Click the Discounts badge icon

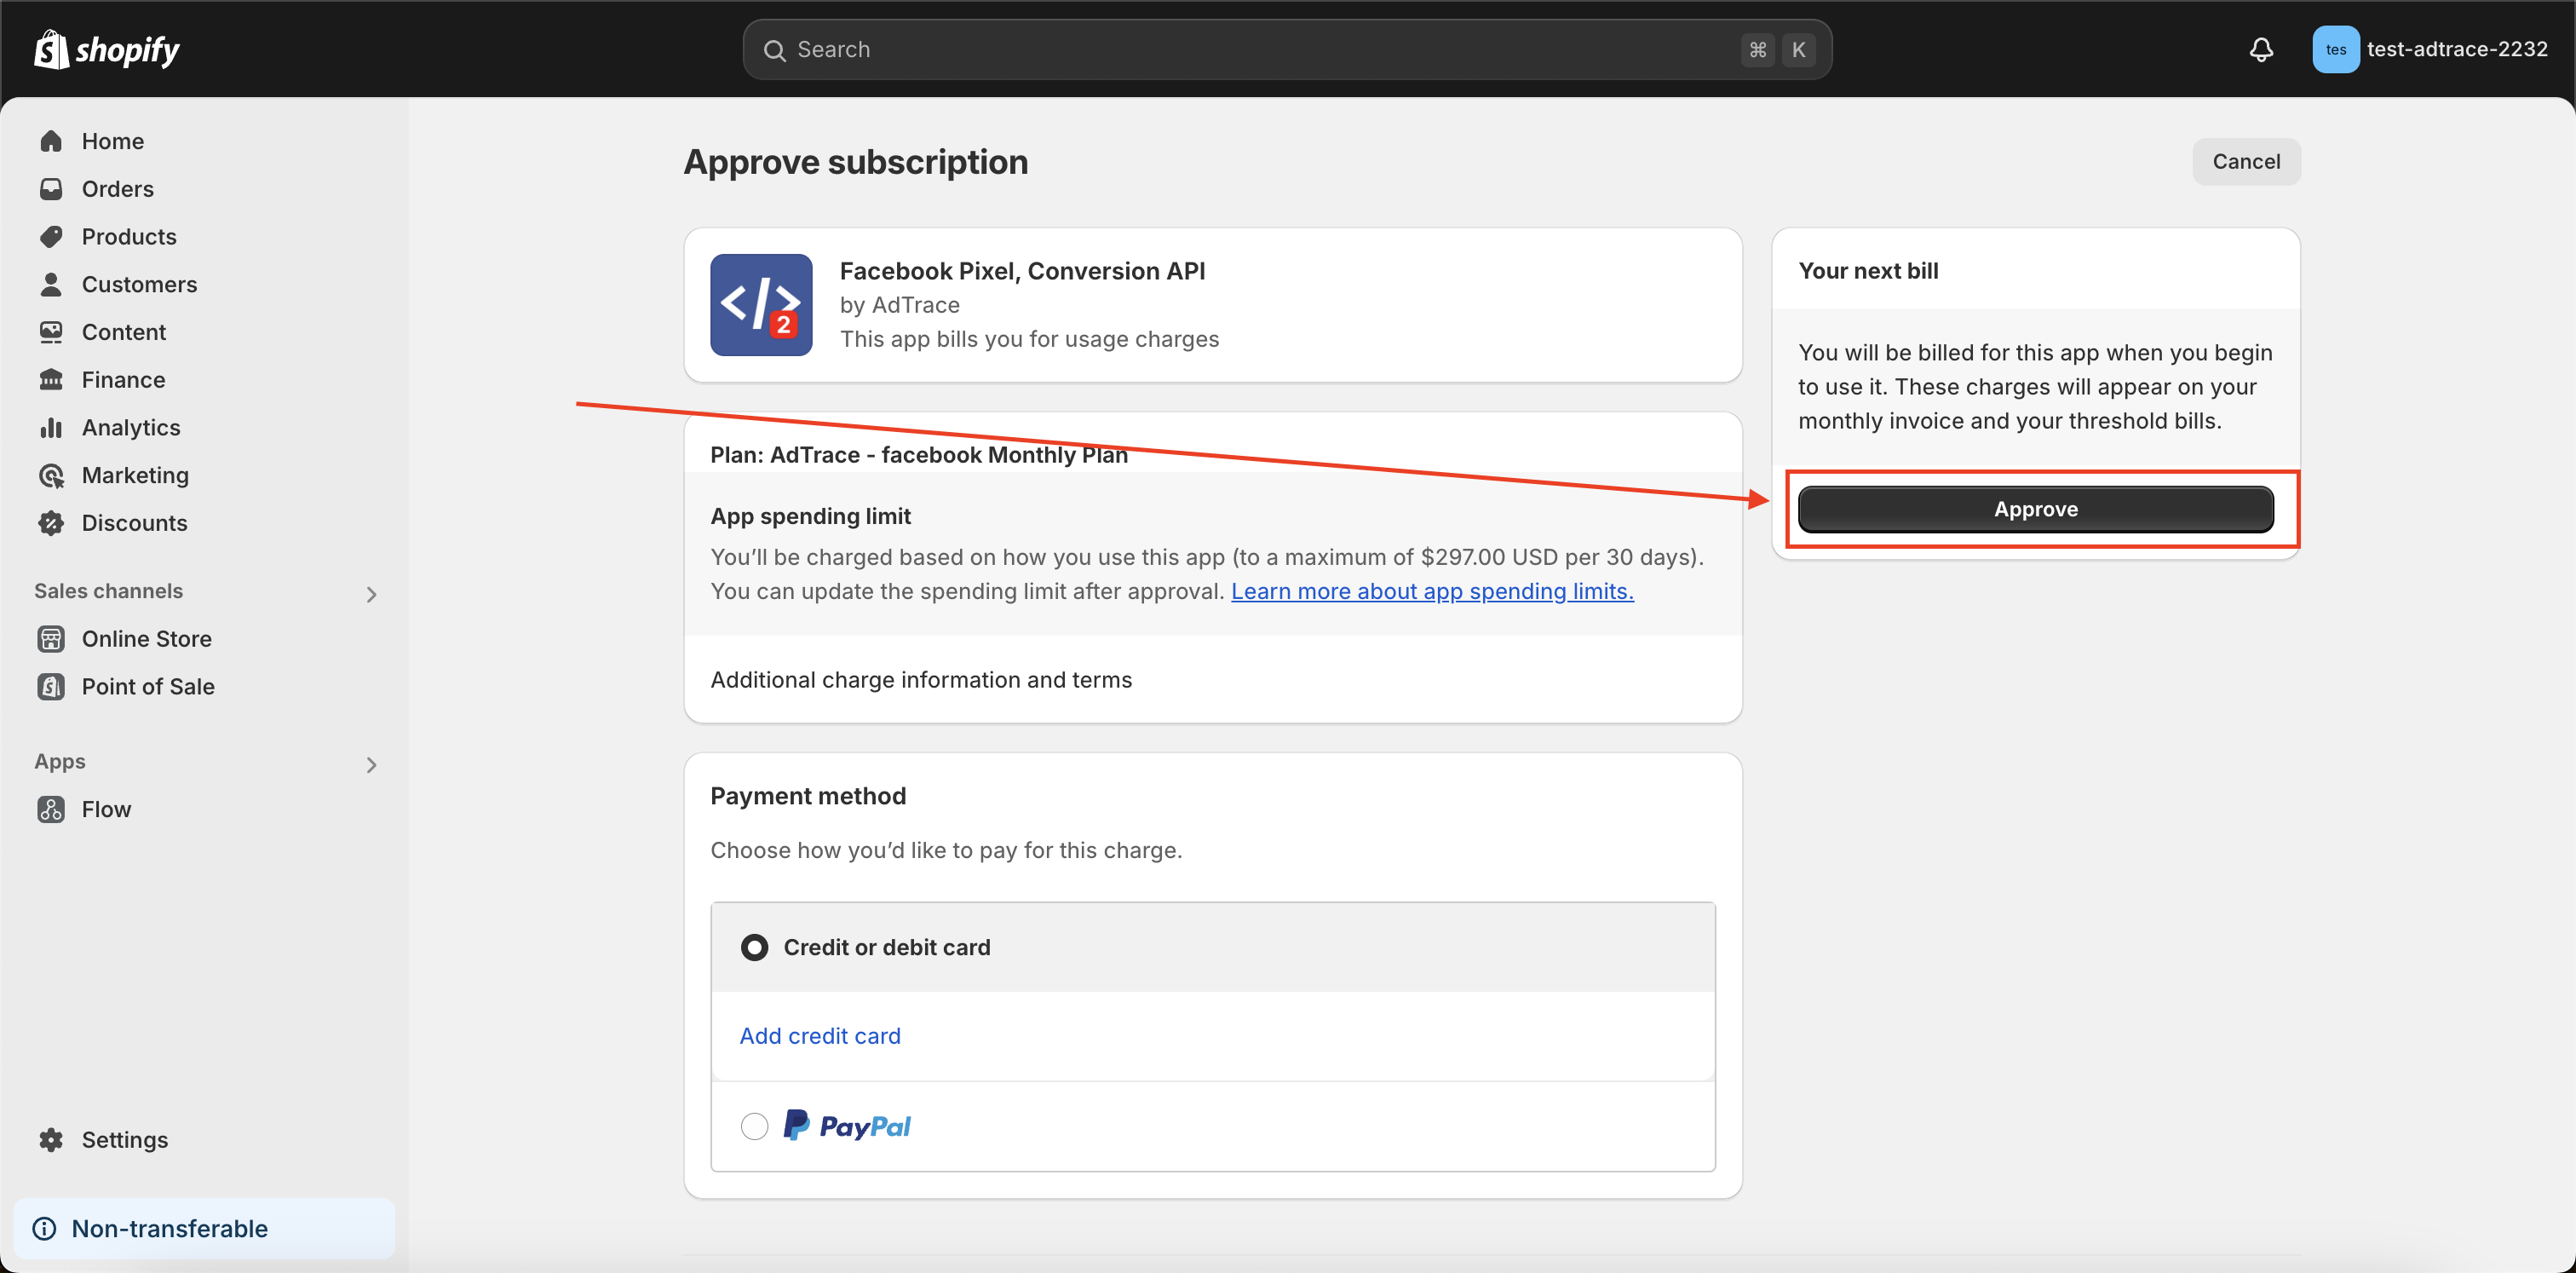[x=51, y=523]
